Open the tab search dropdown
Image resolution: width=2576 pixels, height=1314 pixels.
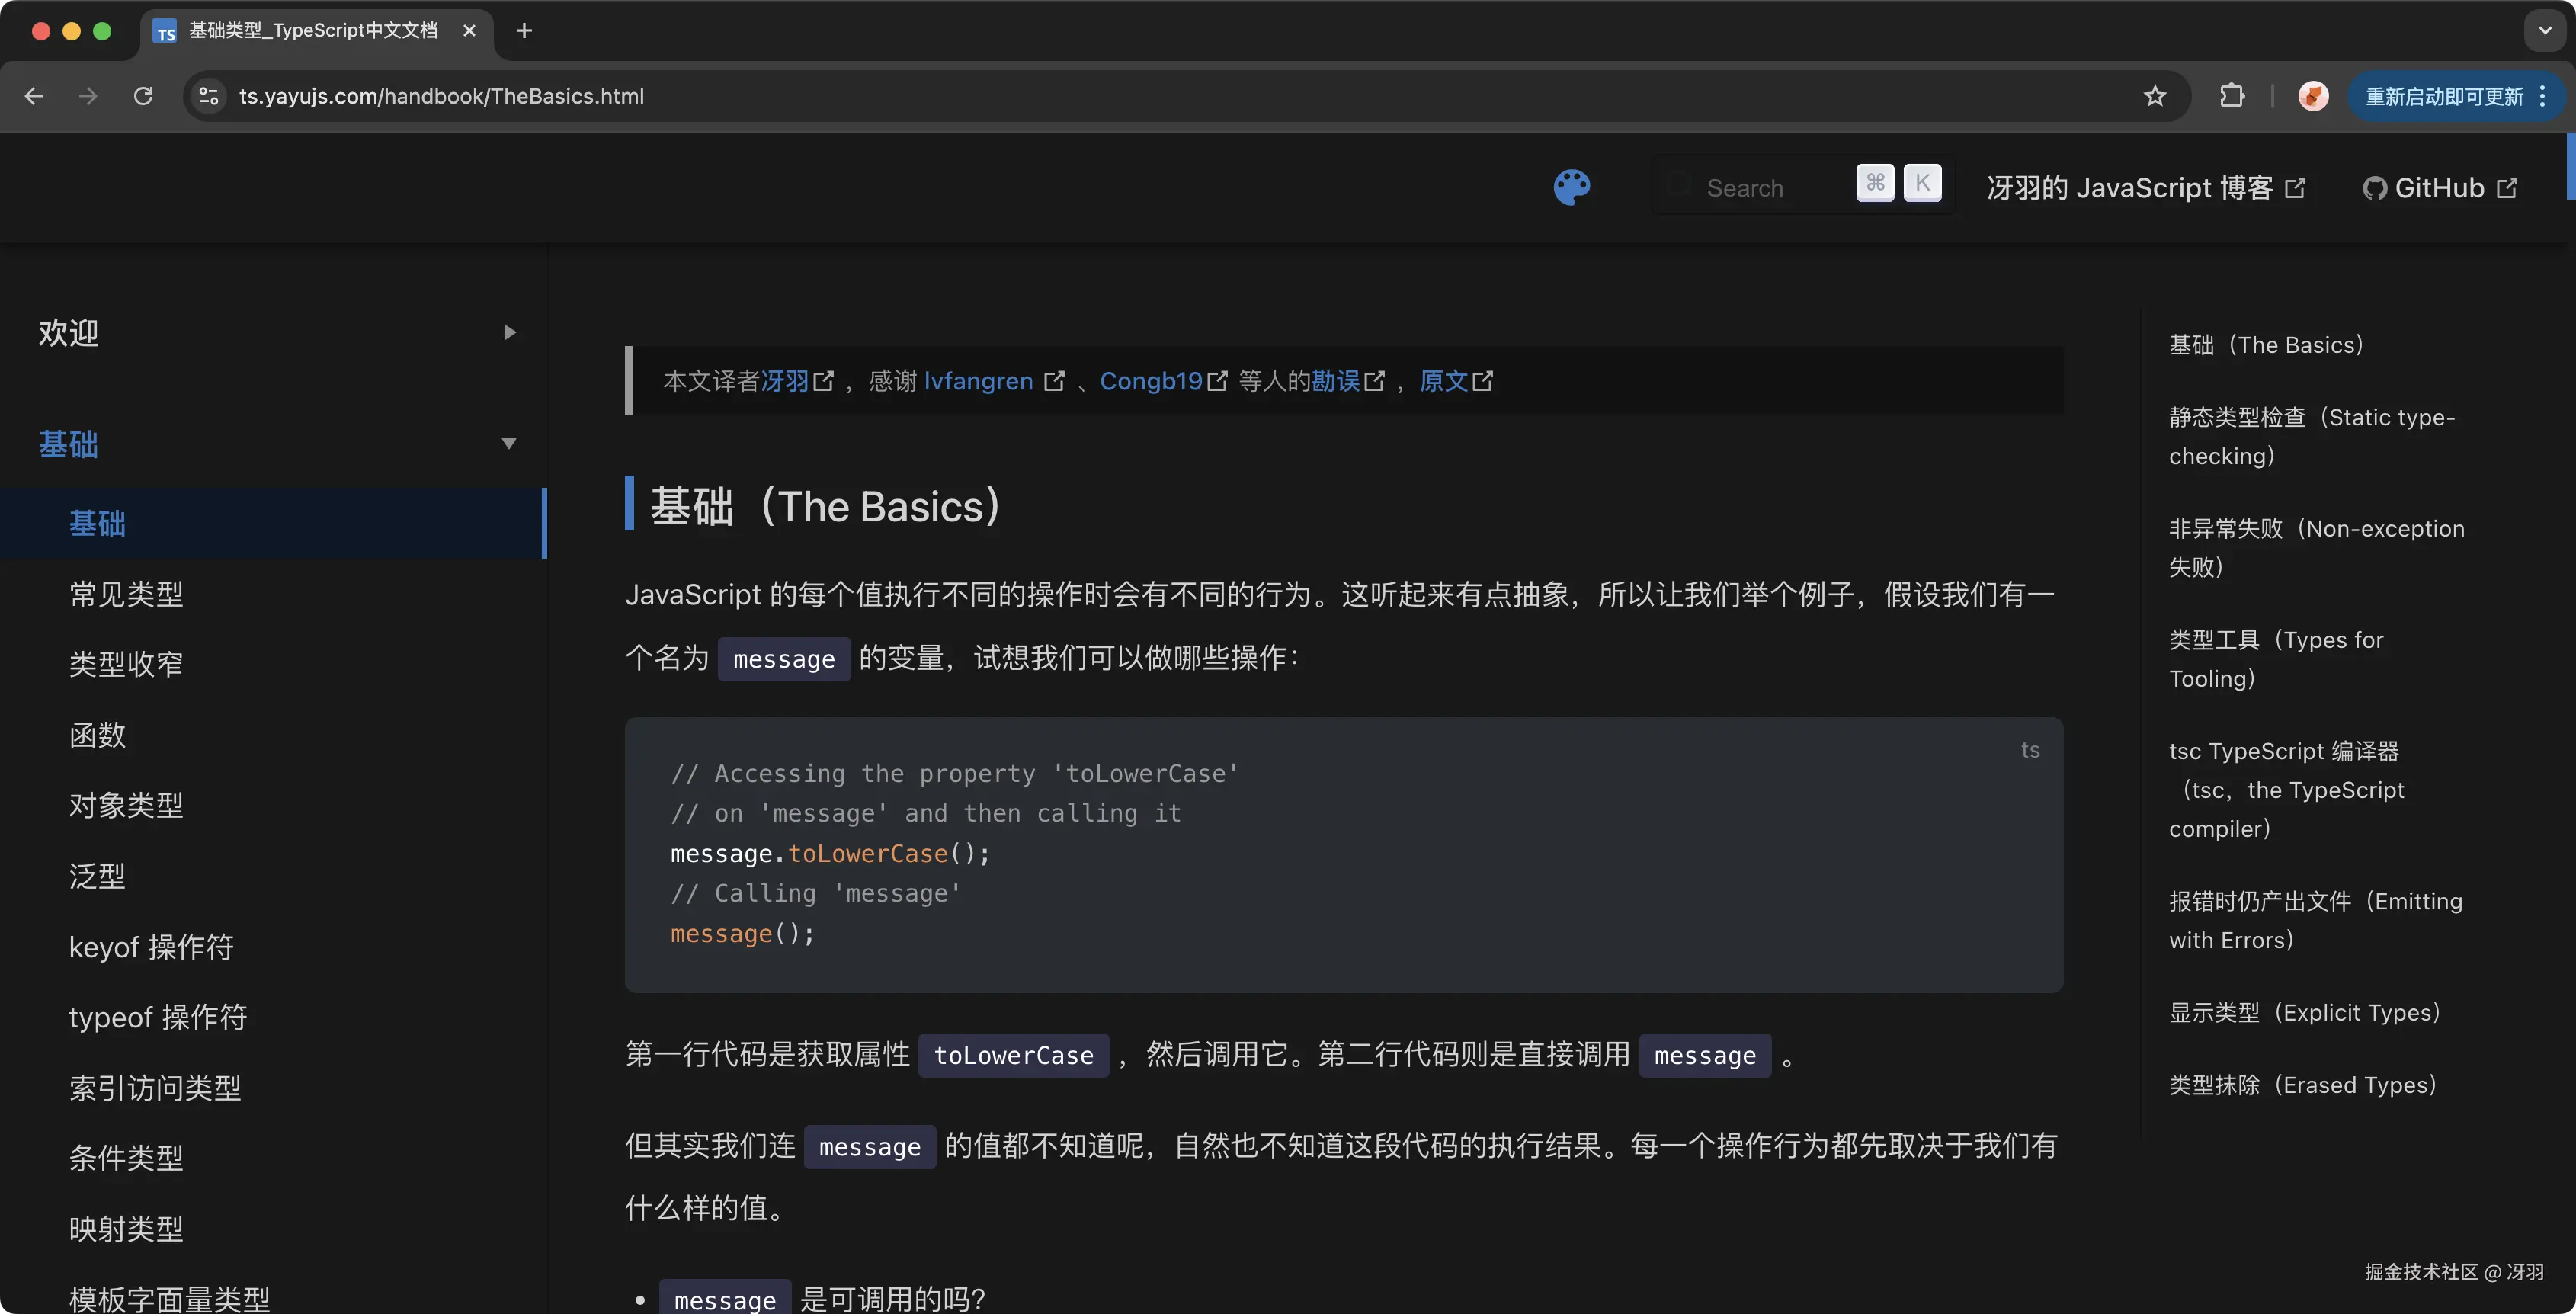tap(2543, 30)
